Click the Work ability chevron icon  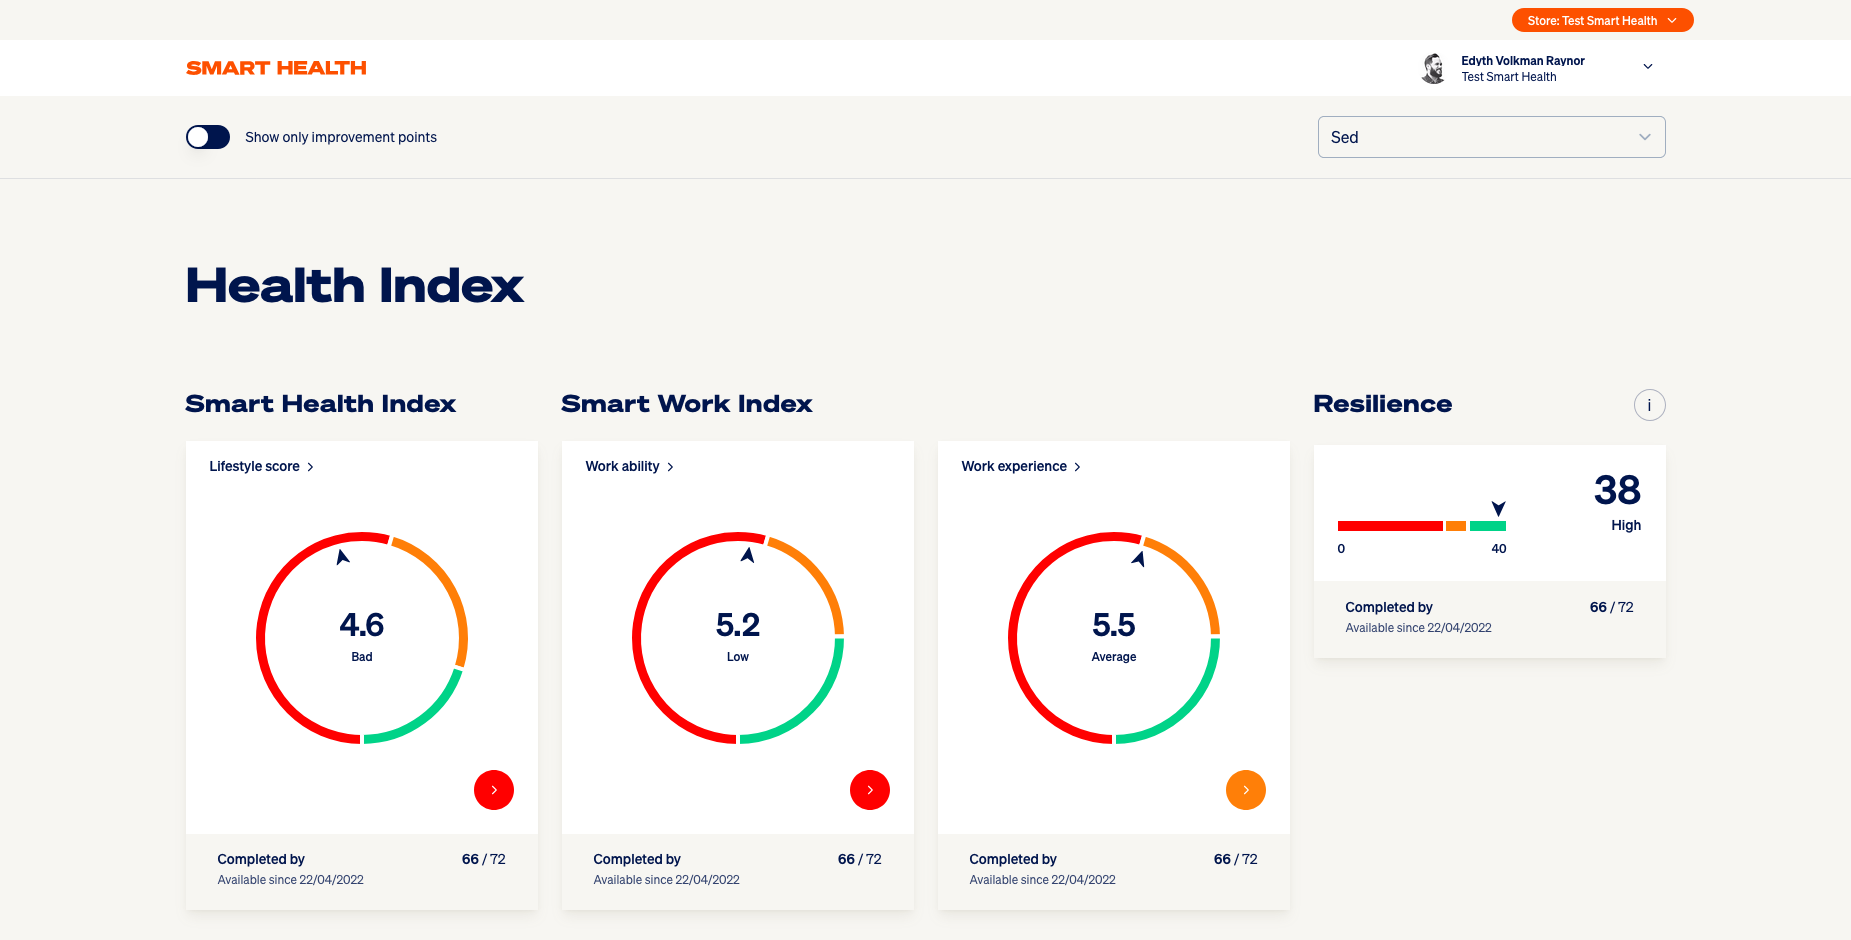point(670,466)
